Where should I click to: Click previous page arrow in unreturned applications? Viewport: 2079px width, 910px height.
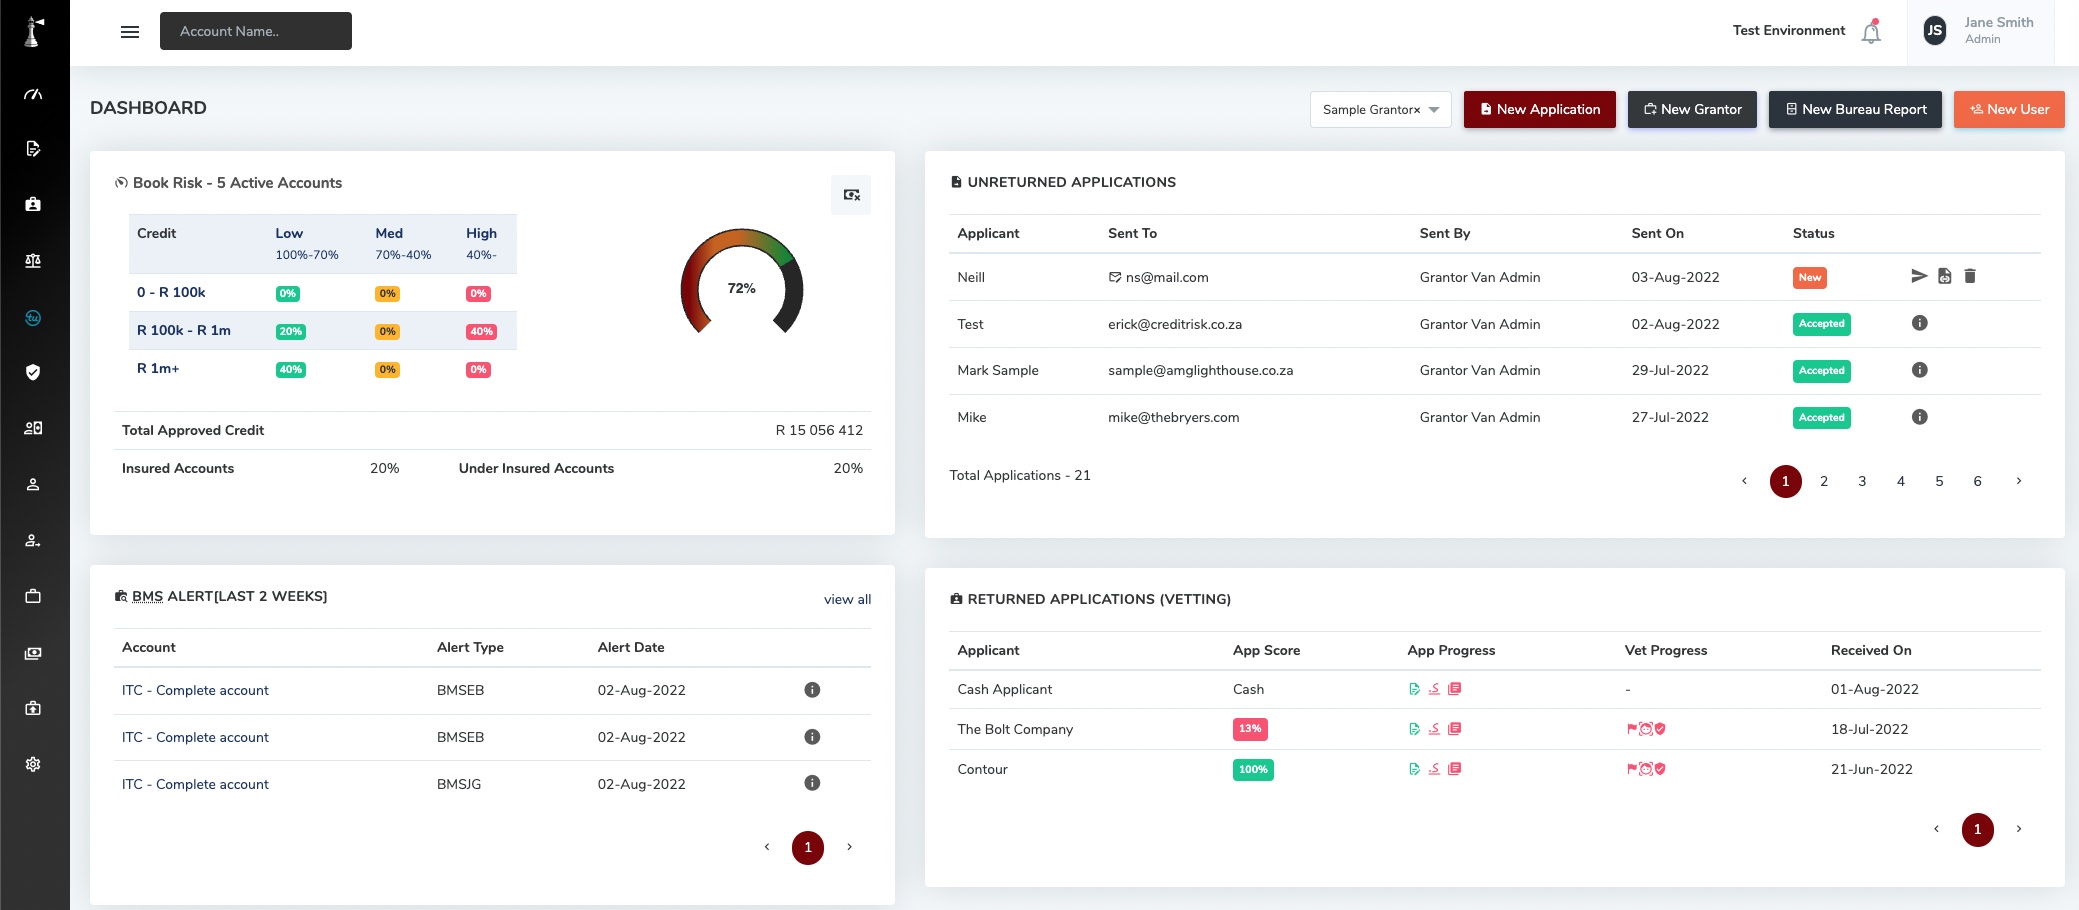tap(1745, 481)
